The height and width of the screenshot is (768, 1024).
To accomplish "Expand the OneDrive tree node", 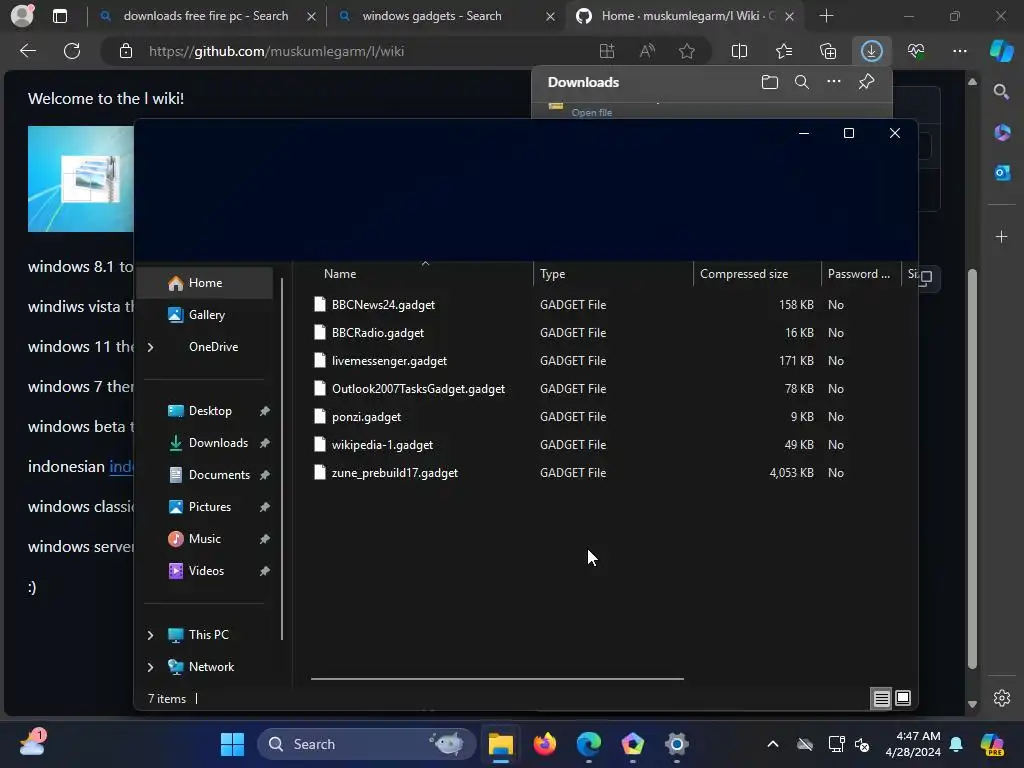I will (x=151, y=347).
